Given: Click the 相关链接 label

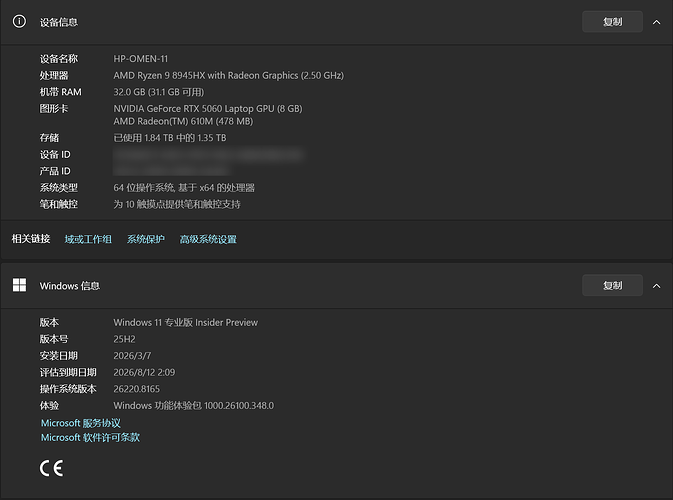Looking at the screenshot, I should tap(31, 239).
